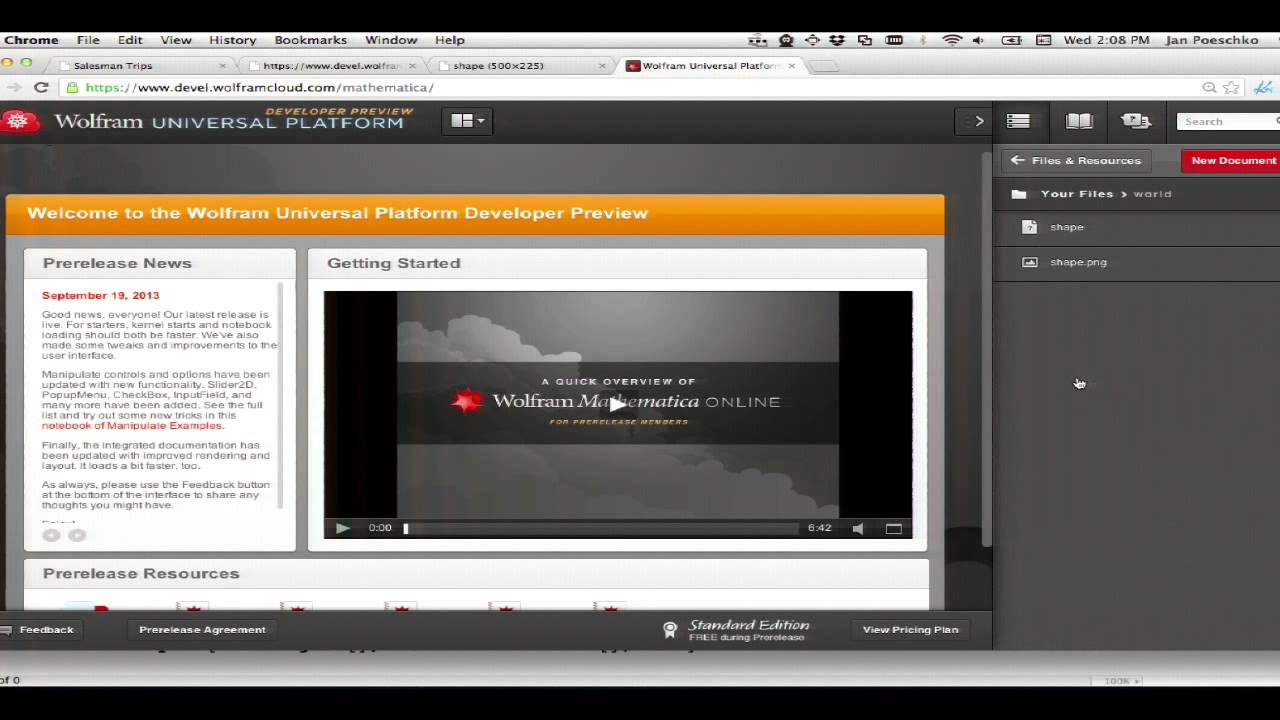Click the battery icon in menu bar

point(1013,40)
